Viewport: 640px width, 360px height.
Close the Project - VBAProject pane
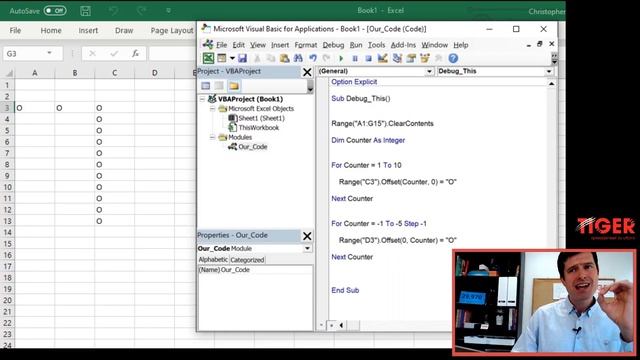(x=307, y=72)
